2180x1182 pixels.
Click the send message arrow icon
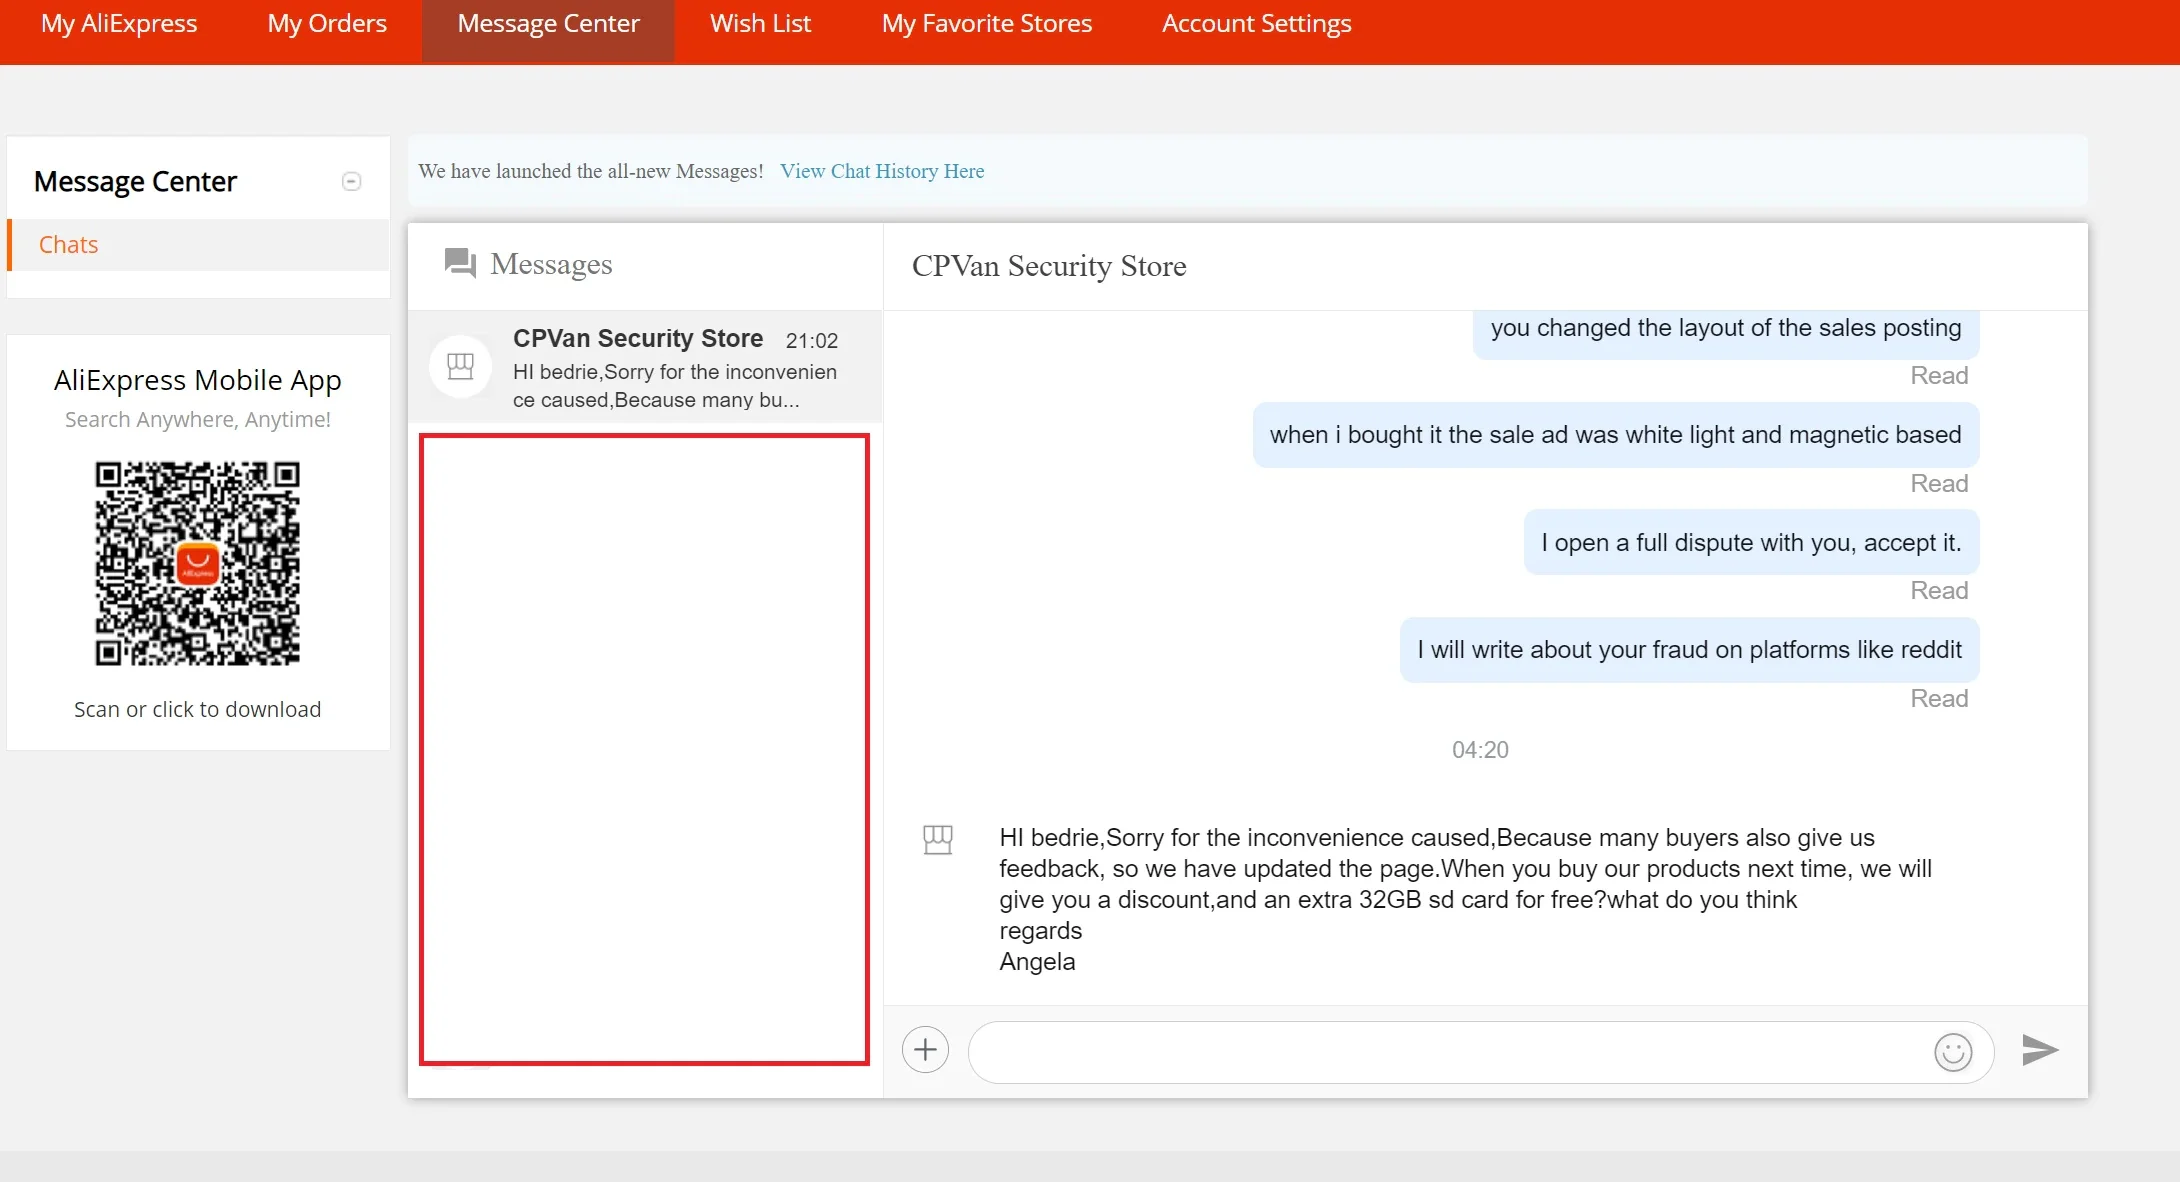(2039, 1050)
